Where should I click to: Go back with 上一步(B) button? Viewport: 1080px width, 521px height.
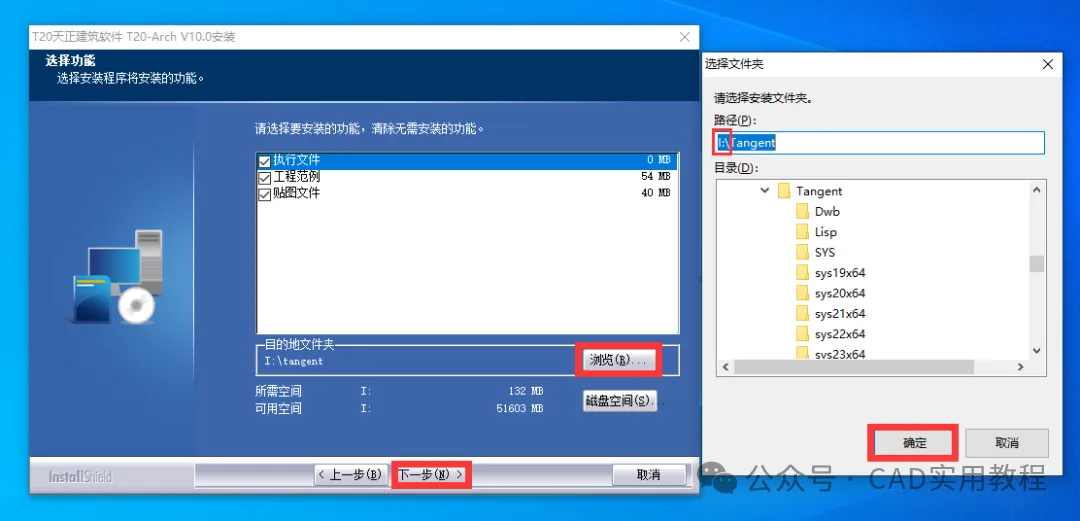pyautogui.click(x=351, y=475)
